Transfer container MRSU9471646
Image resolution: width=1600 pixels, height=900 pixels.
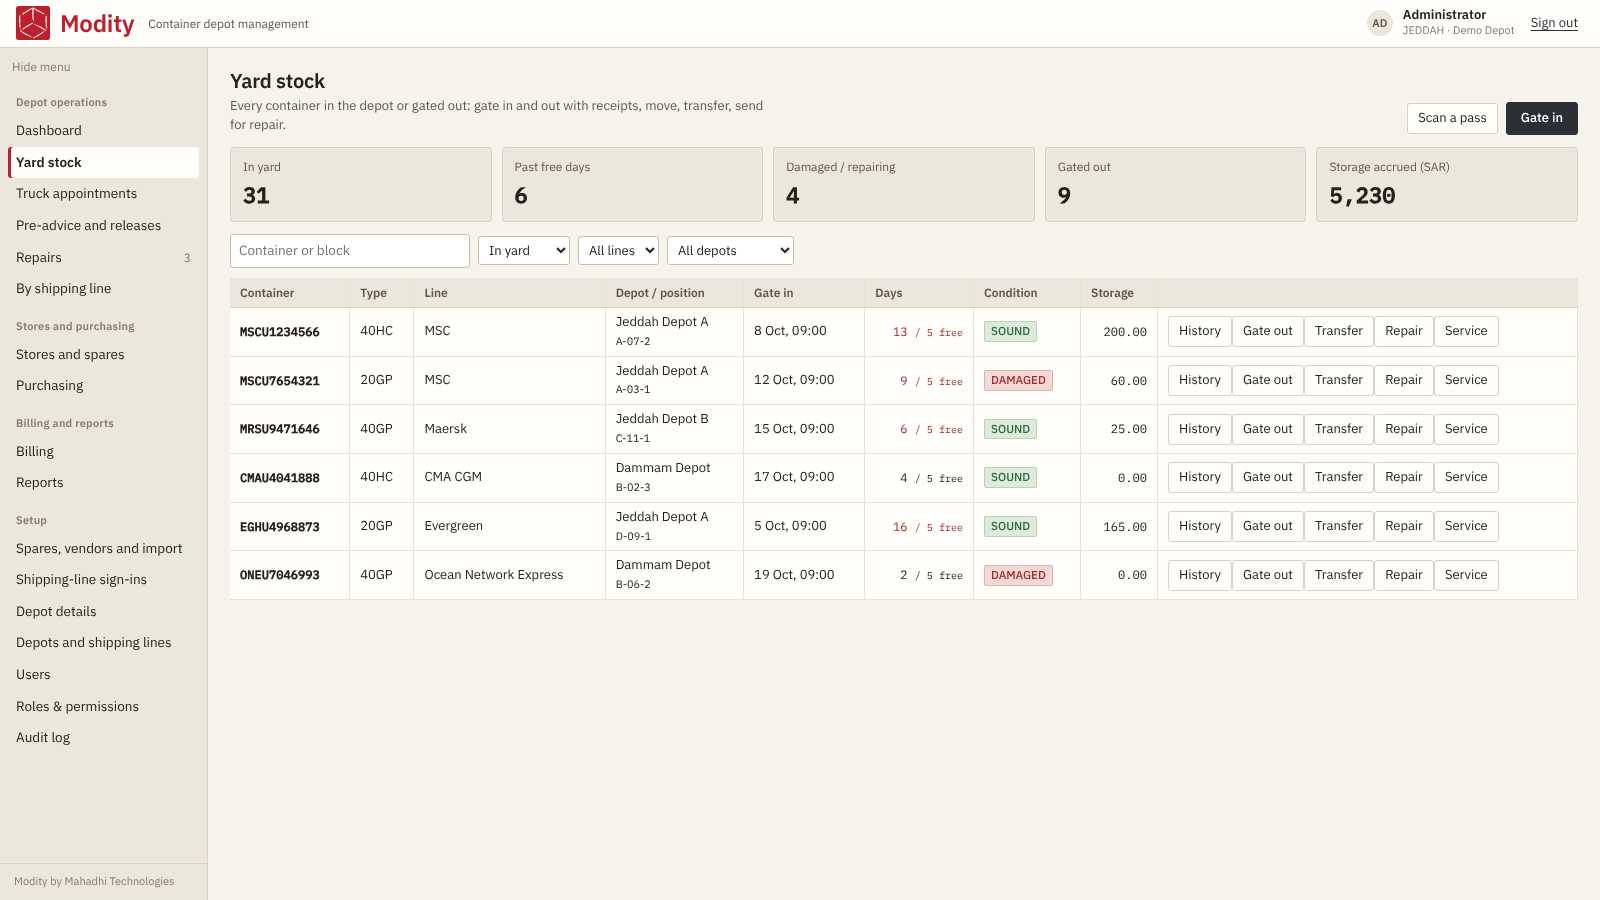tap(1339, 429)
